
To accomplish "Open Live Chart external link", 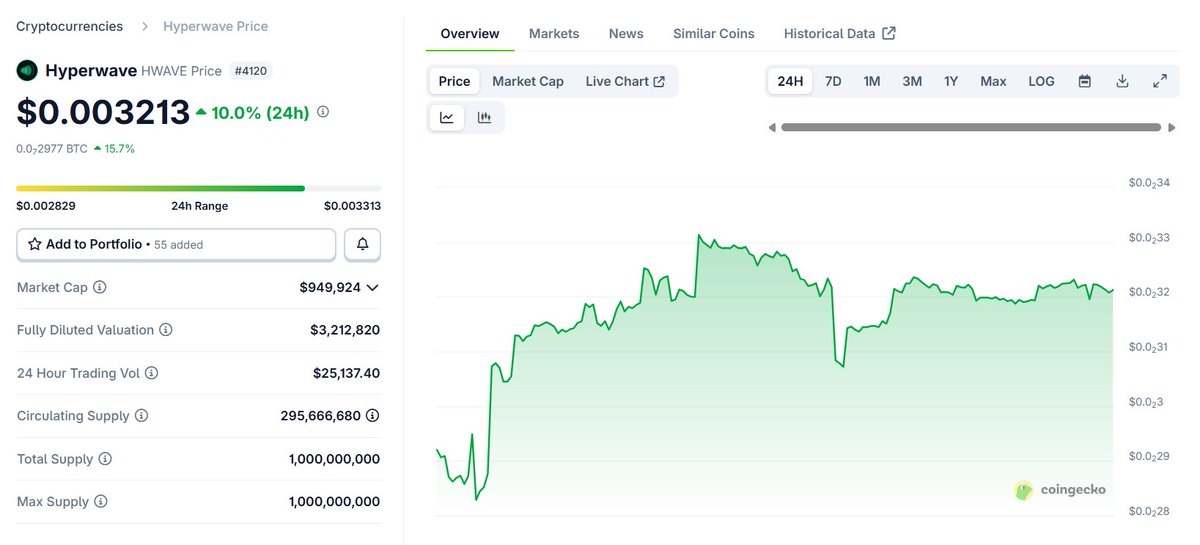I will pyautogui.click(x=625, y=81).
